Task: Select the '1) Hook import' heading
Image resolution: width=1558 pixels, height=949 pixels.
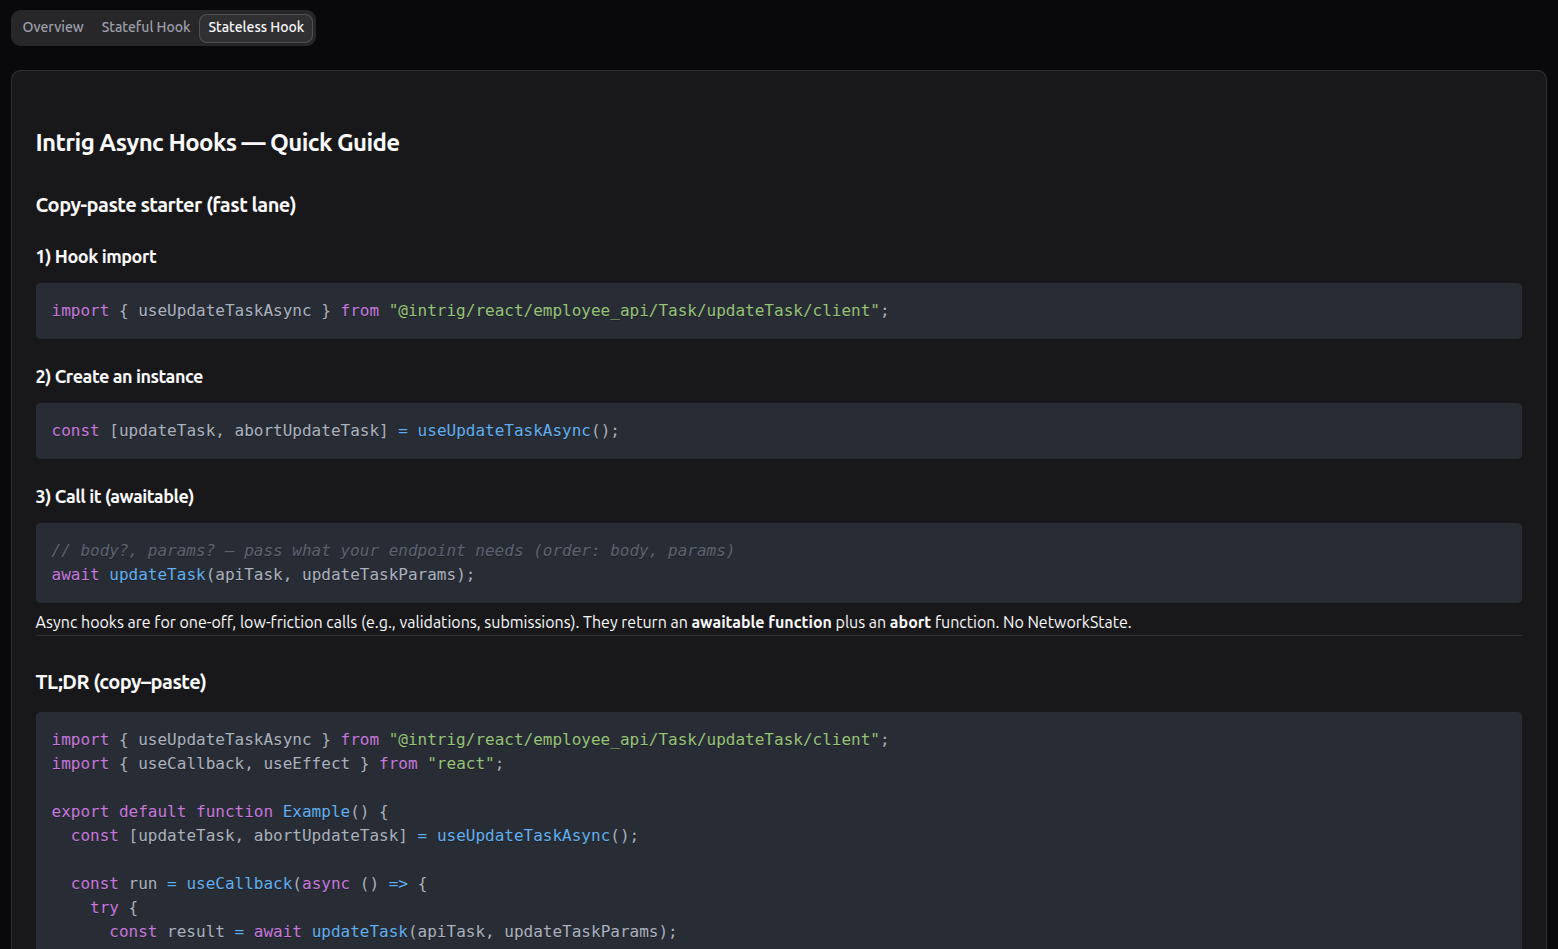Action: [x=96, y=256]
